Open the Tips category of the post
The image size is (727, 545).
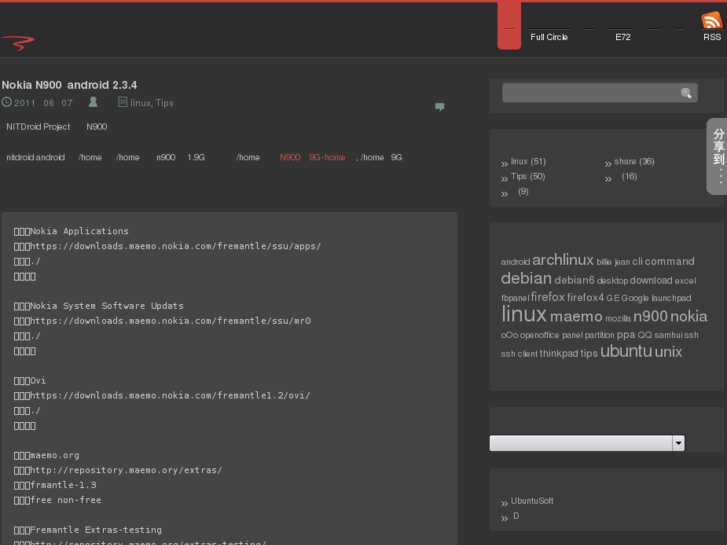click(x=164, y=103)
